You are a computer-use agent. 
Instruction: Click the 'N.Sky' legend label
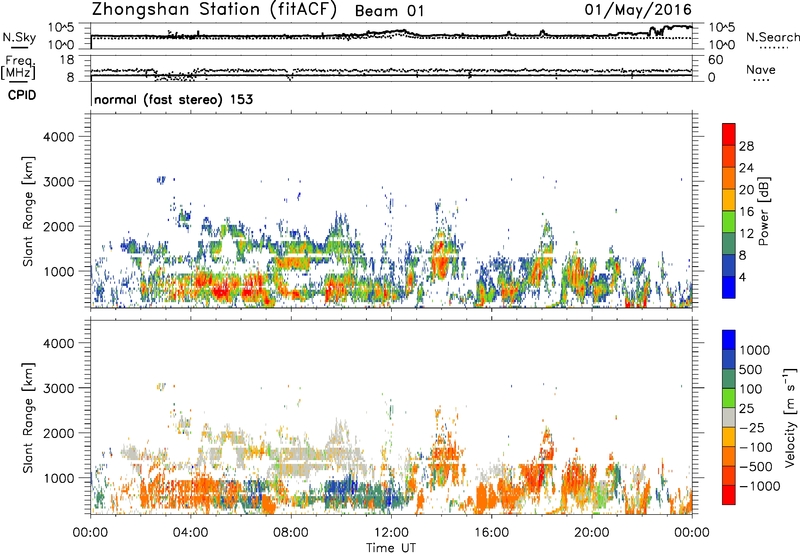point(19,37)
